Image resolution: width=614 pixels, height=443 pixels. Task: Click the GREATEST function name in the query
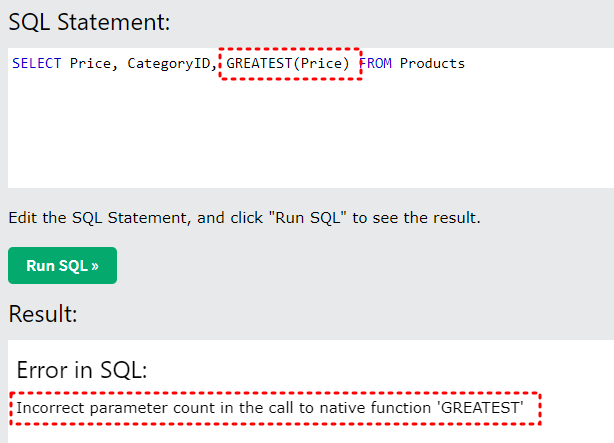(259, 63)
